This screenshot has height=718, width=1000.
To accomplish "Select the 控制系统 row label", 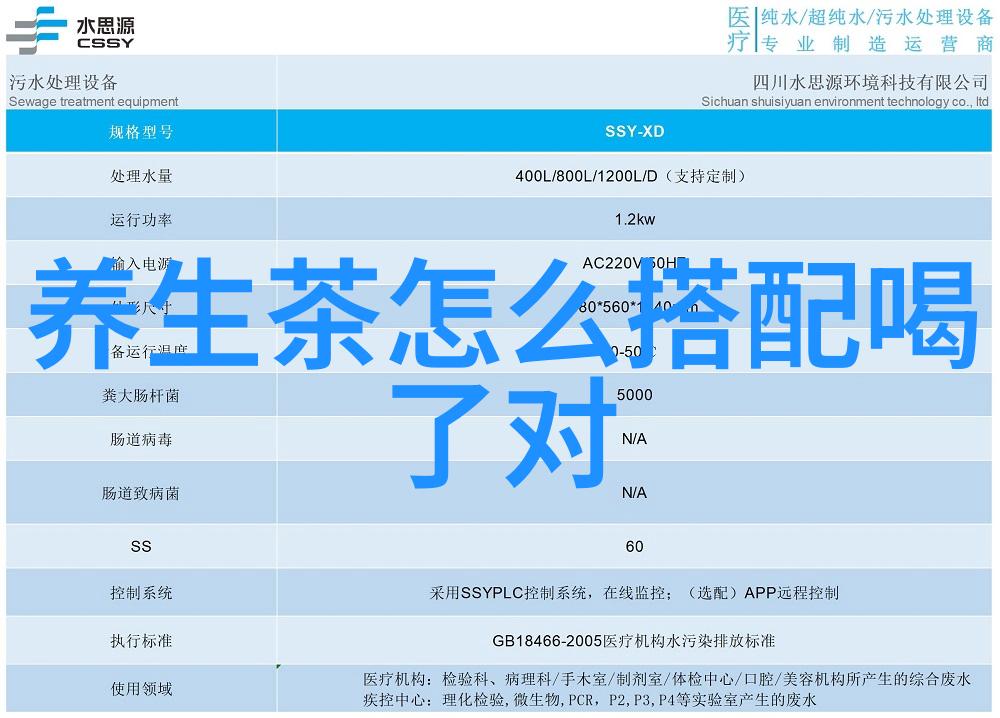I will (x=141, y=593).
